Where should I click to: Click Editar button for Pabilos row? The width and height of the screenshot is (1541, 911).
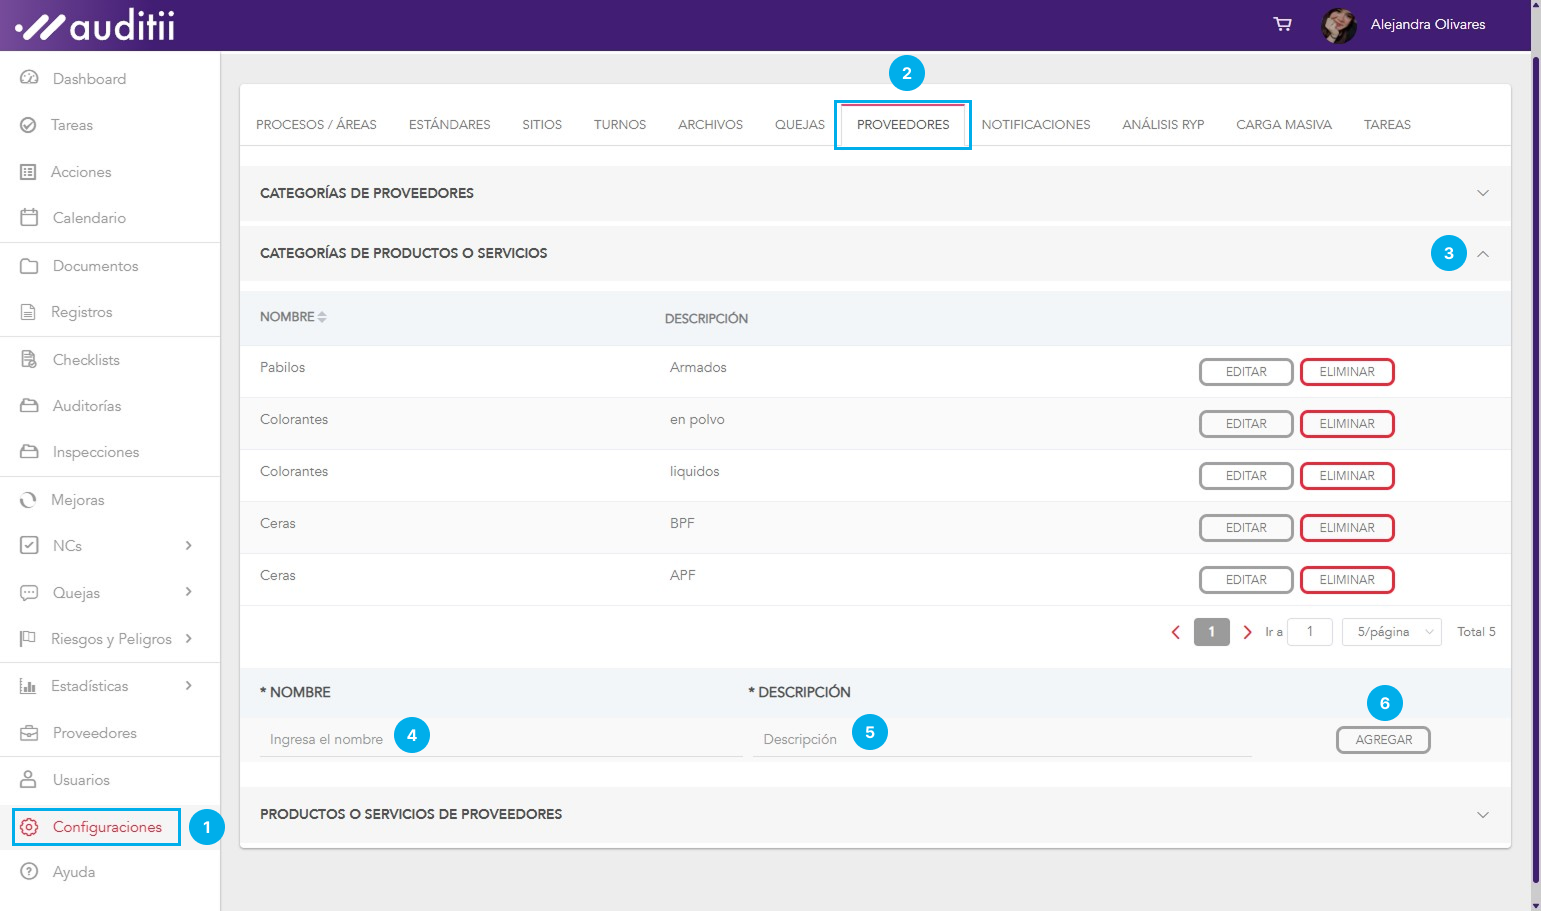(x=1245, y=372)
